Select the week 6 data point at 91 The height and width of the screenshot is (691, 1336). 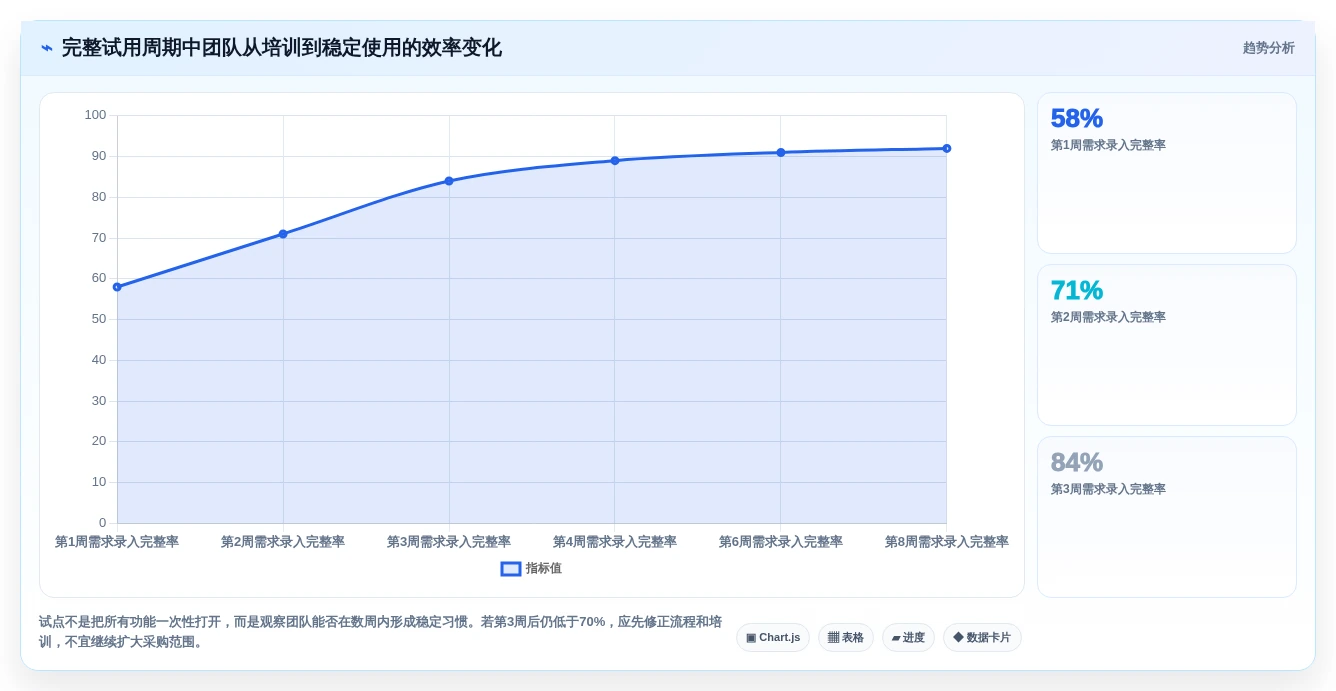[781, 152]
